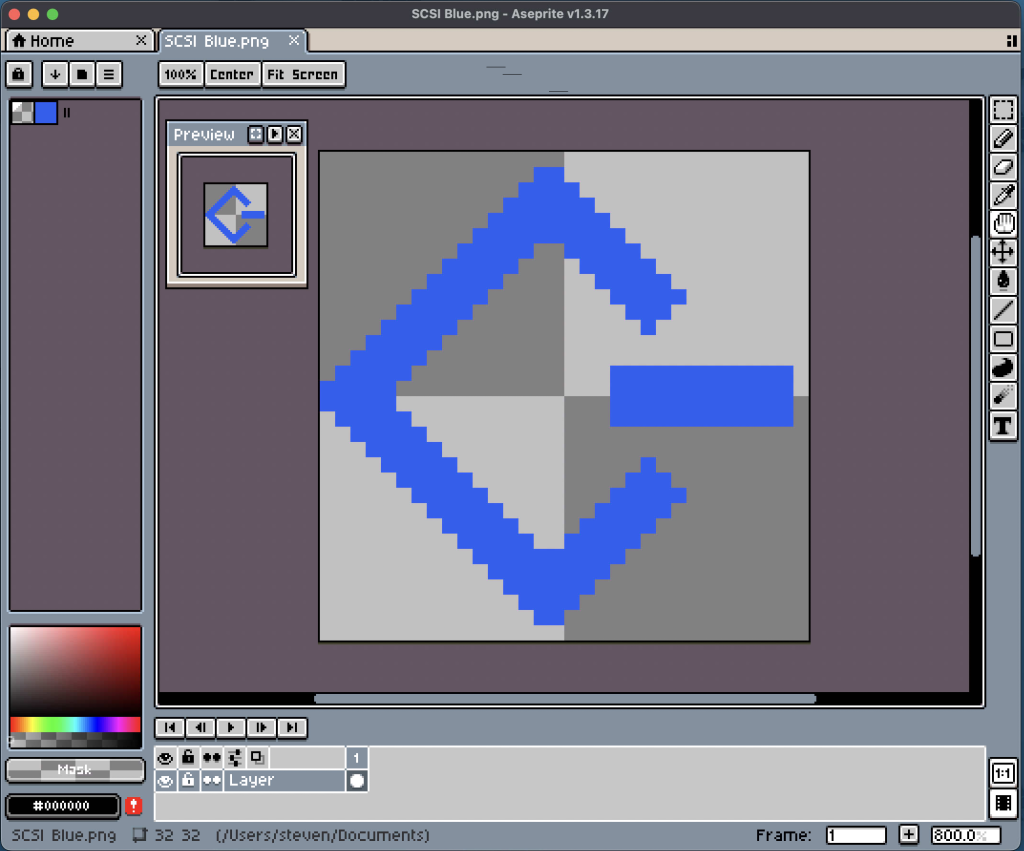1024x851 pixels.
Task: Toggle onion skin in timeline header
Action: coord(257,758)
